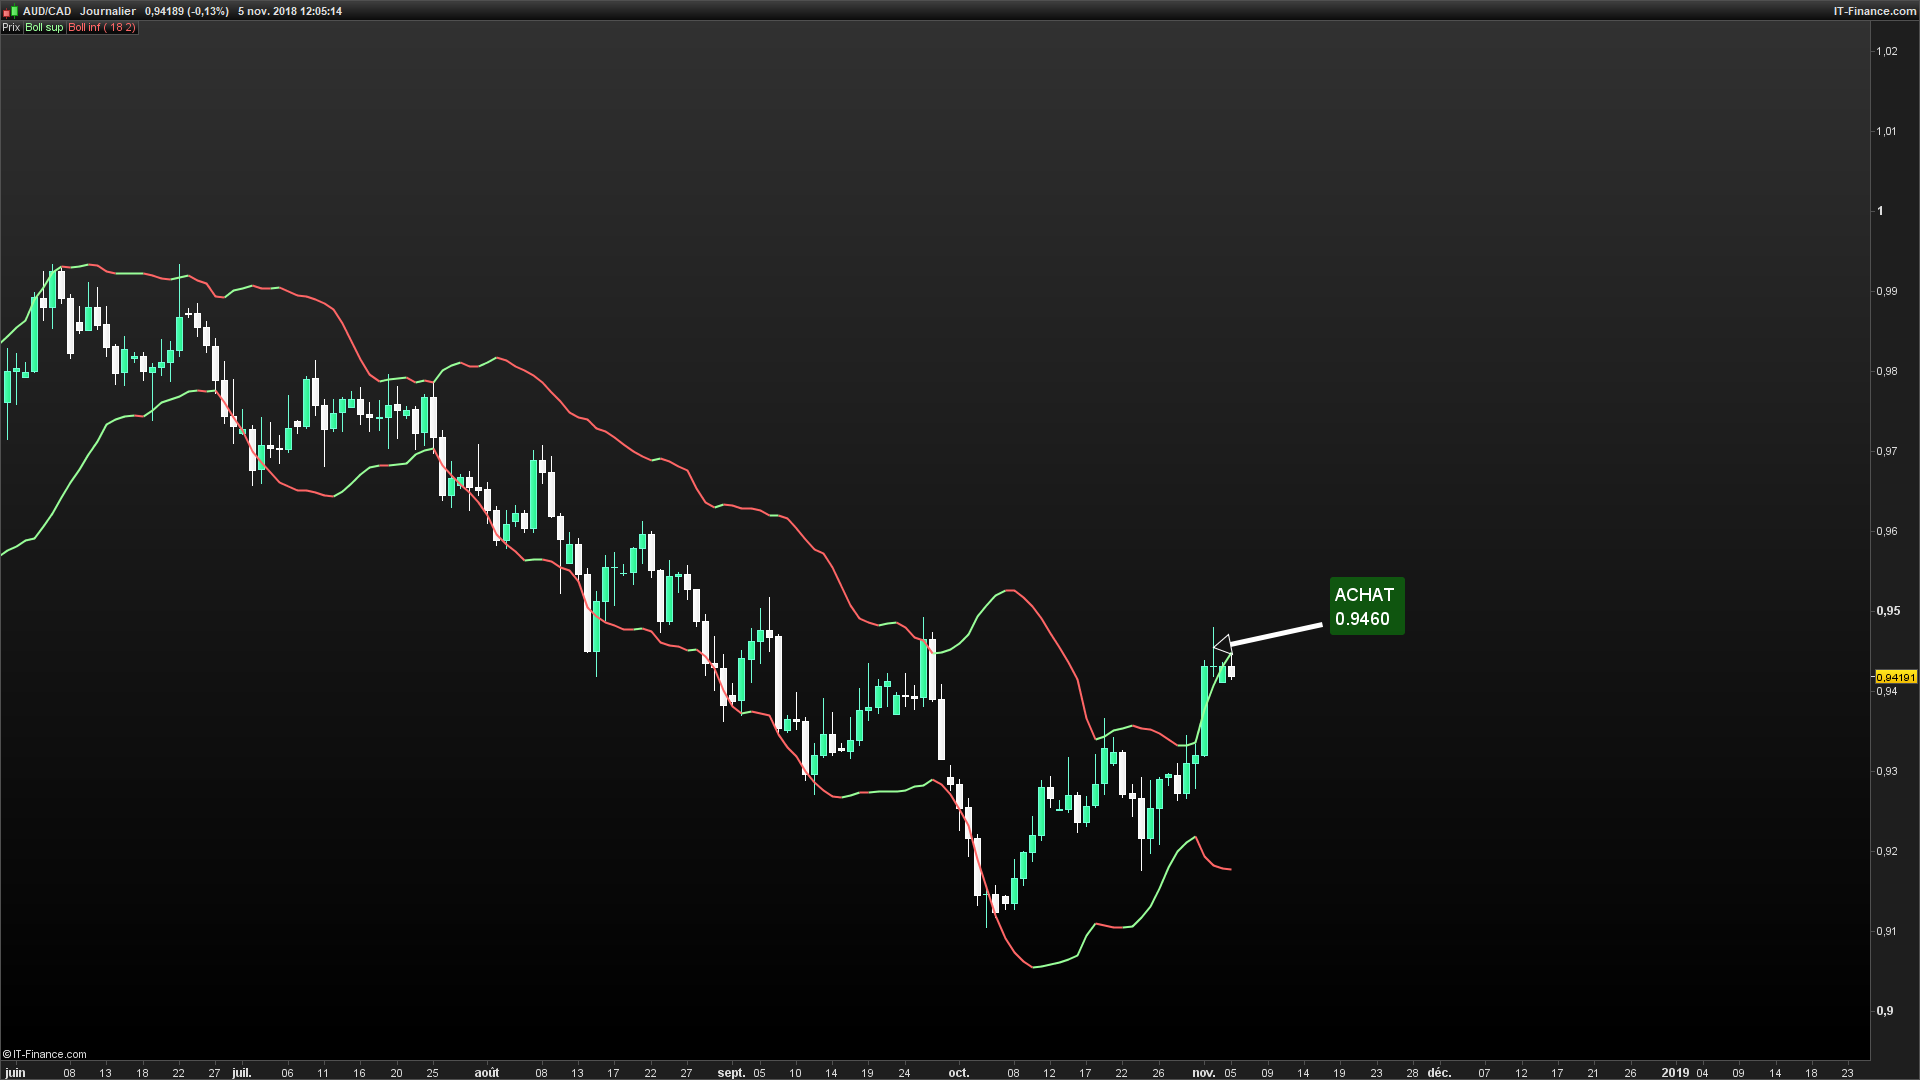
Task: Click the 1,02 price axis label
Action: pos(1887,51)
